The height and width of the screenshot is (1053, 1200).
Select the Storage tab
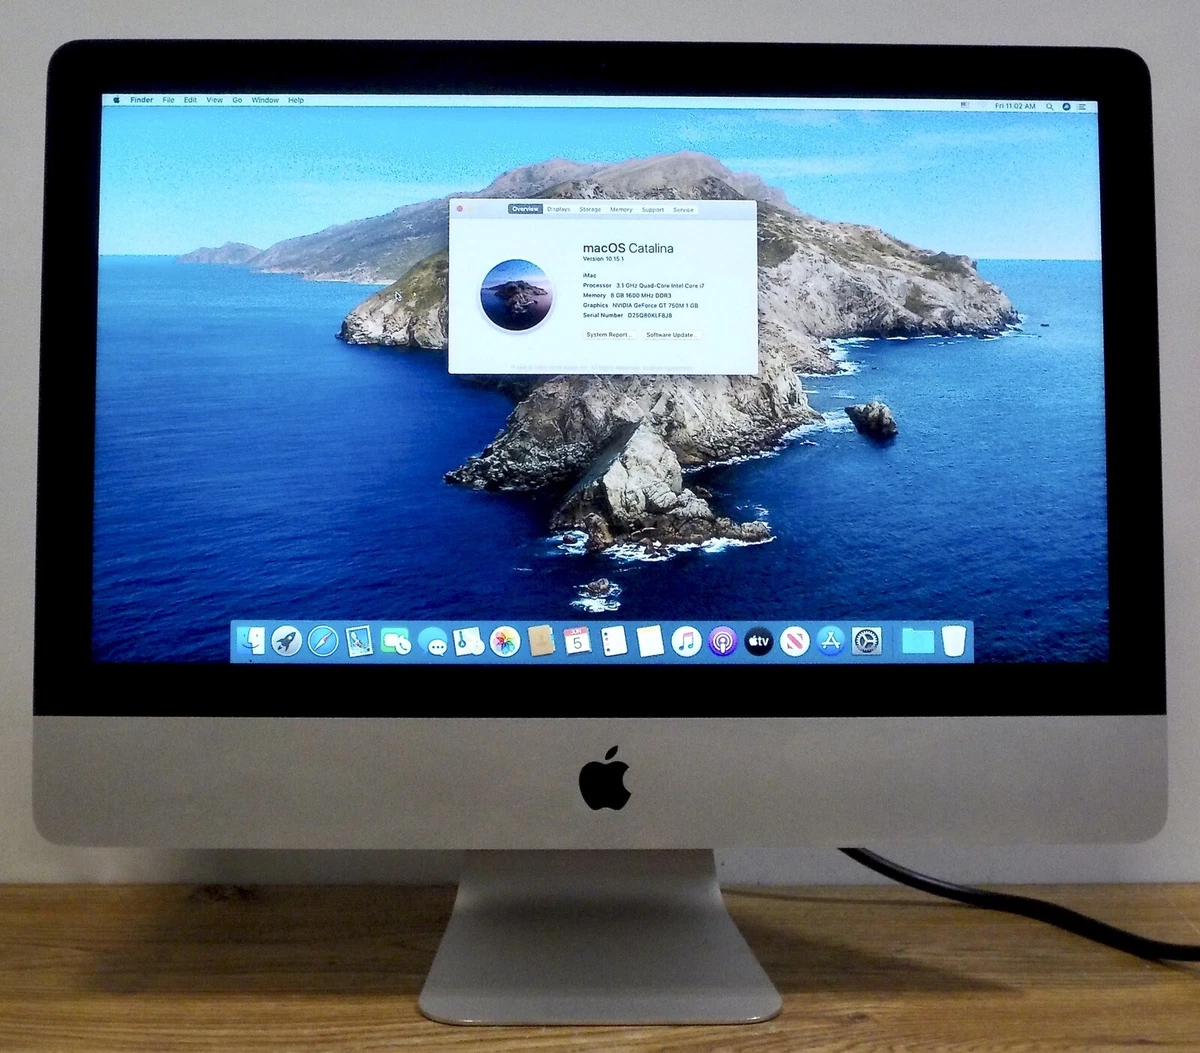tap(591, 209)
